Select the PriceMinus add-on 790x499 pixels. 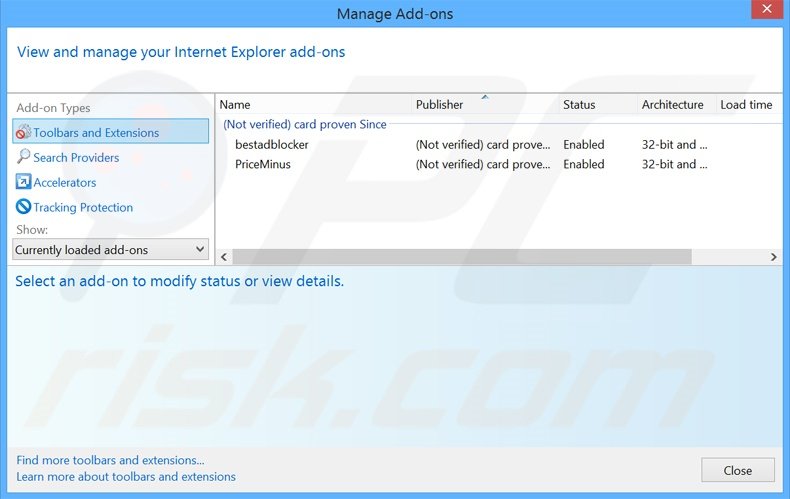(x=262, y=164)
